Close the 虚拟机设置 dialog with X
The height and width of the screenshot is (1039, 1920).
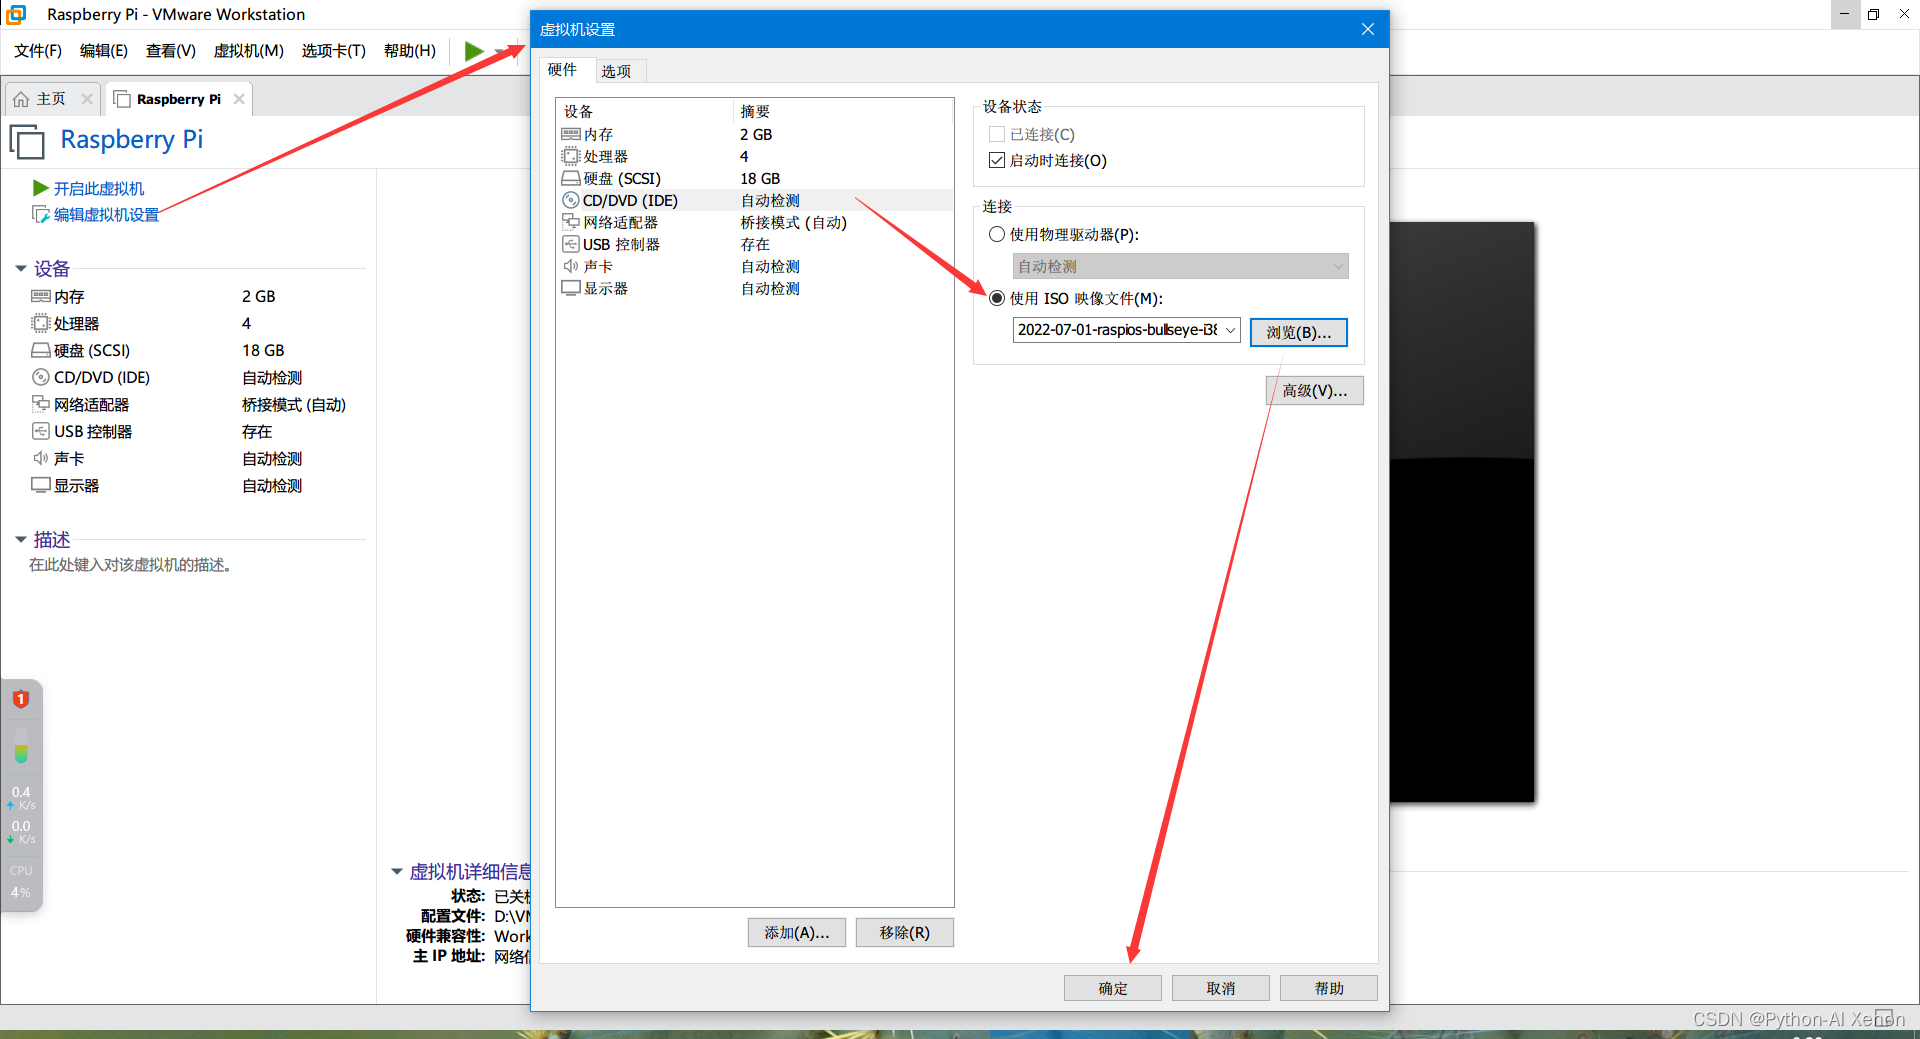[x=1367, y=29]
